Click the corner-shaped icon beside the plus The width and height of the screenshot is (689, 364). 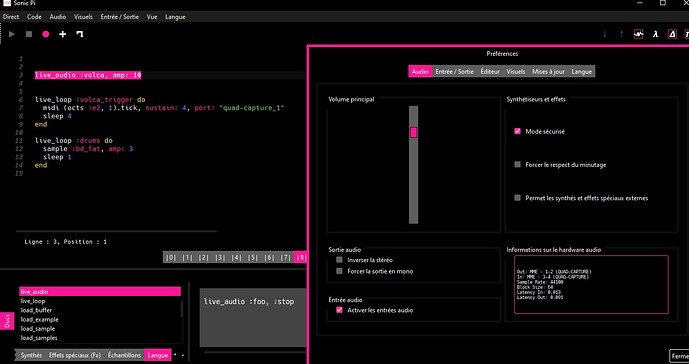click(x=80, y=34)
